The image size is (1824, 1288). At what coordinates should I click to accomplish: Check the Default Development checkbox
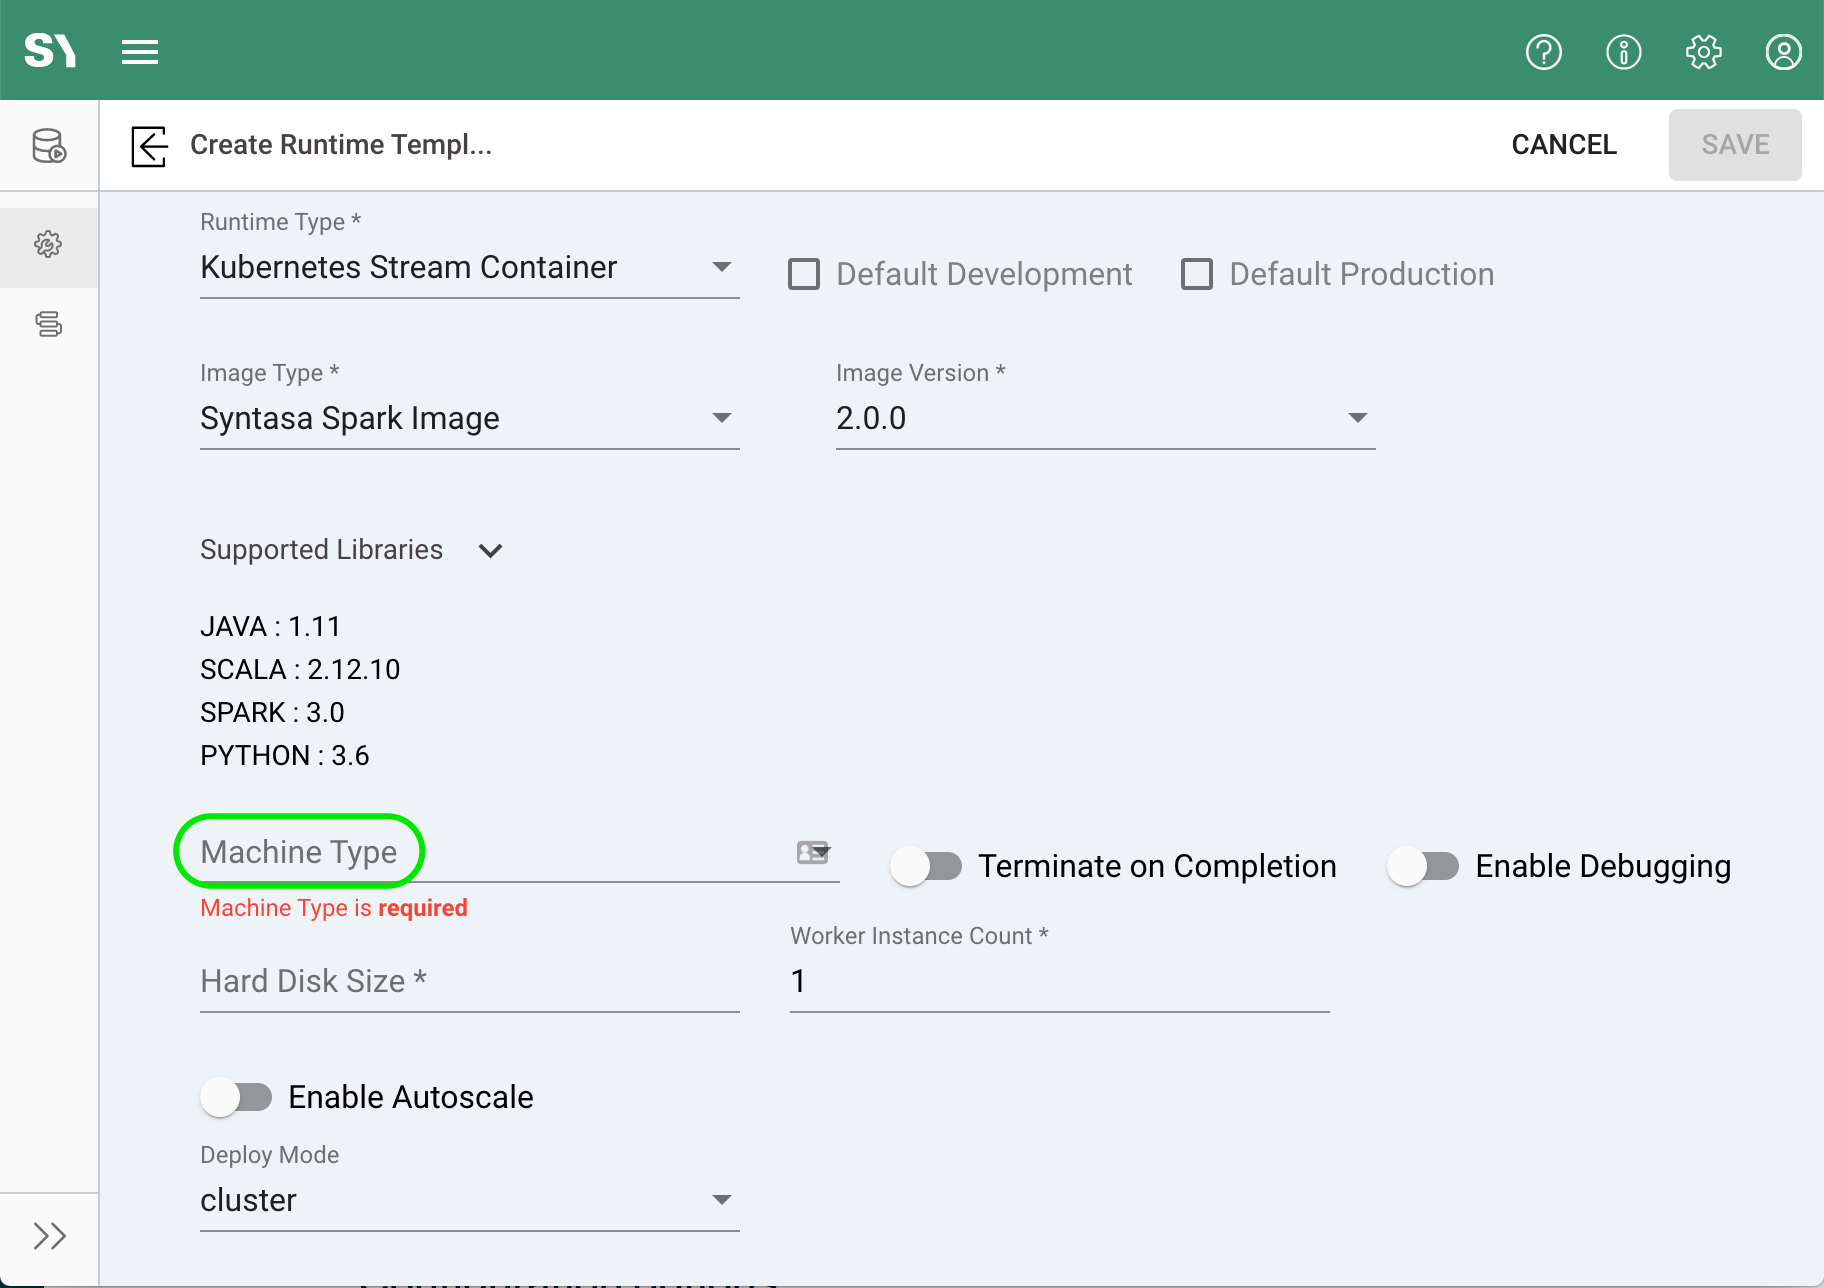804,274
